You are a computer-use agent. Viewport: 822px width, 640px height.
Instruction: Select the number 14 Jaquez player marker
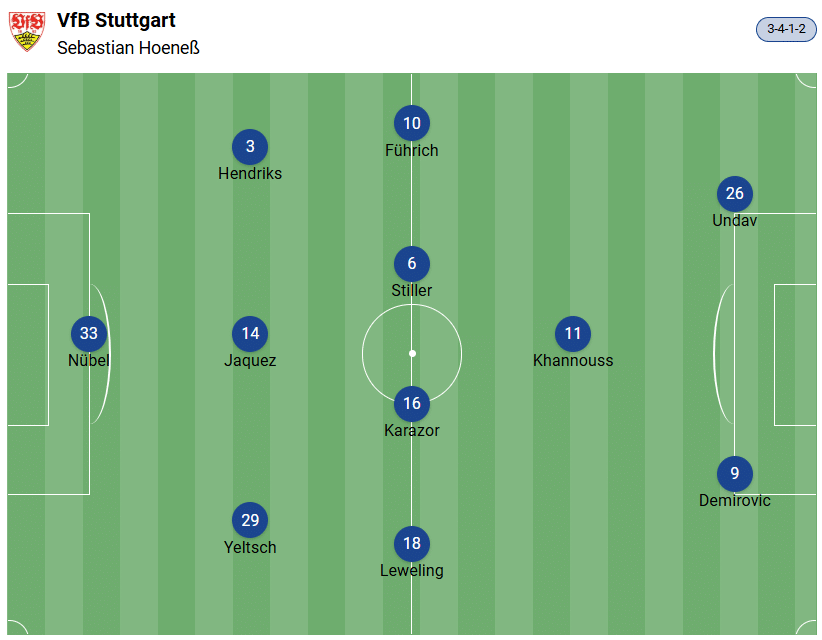(x=250, y=334)
